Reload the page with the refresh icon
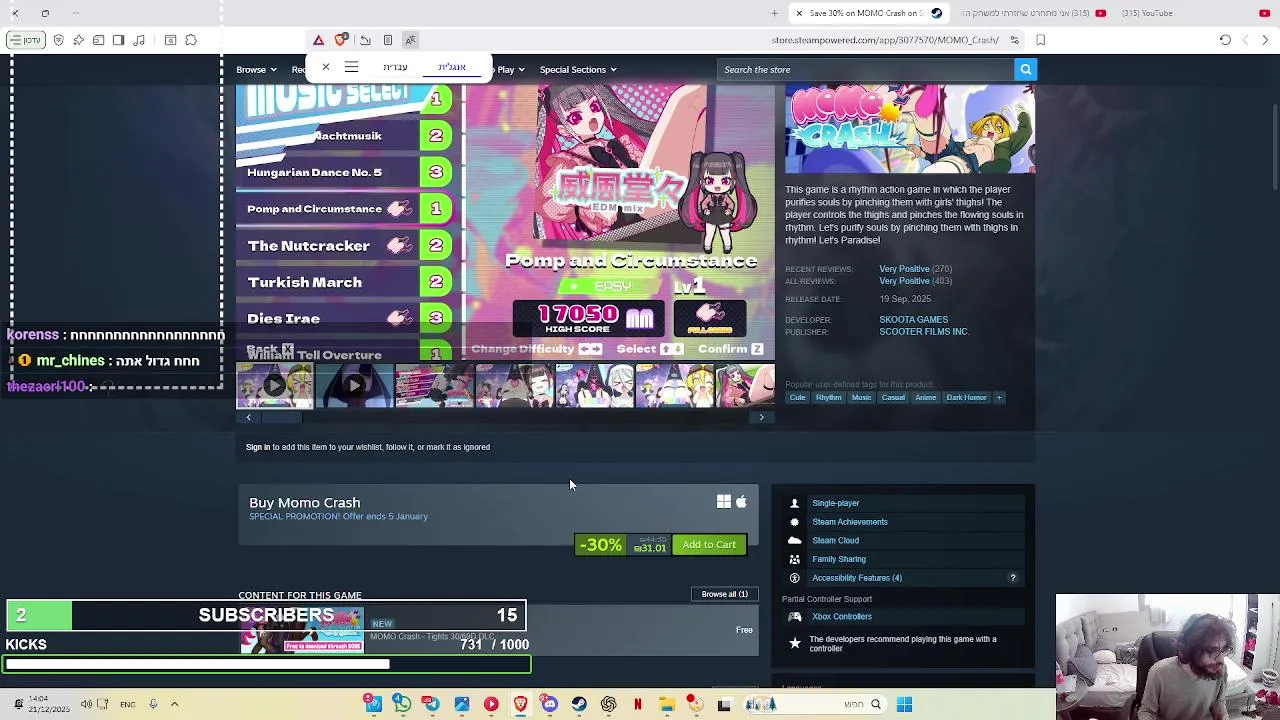 [1225, 40]
